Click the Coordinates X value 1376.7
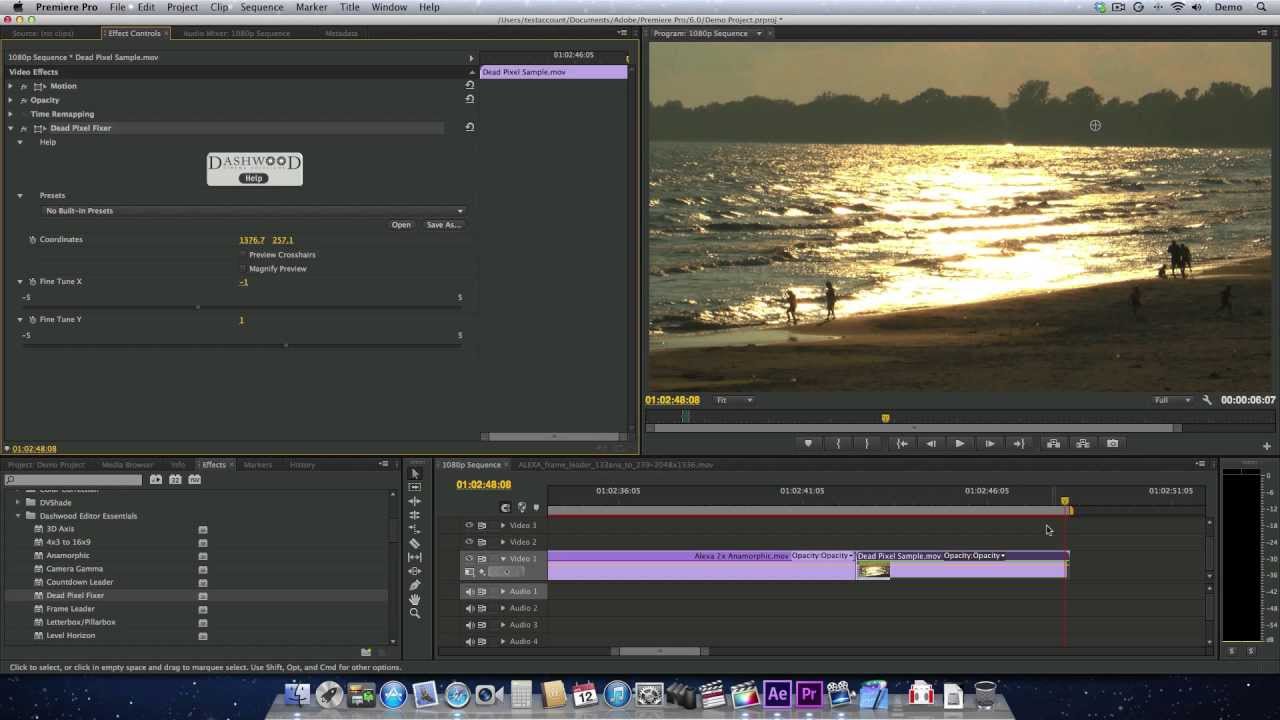This screenshot has height=720, width=1280. [252, 240]
